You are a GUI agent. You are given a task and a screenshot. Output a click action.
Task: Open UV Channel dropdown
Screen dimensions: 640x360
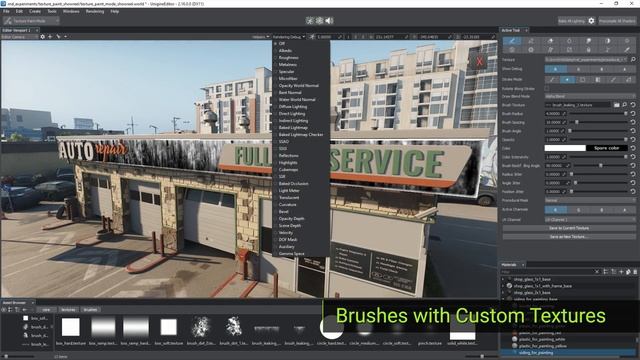[590, 219]
